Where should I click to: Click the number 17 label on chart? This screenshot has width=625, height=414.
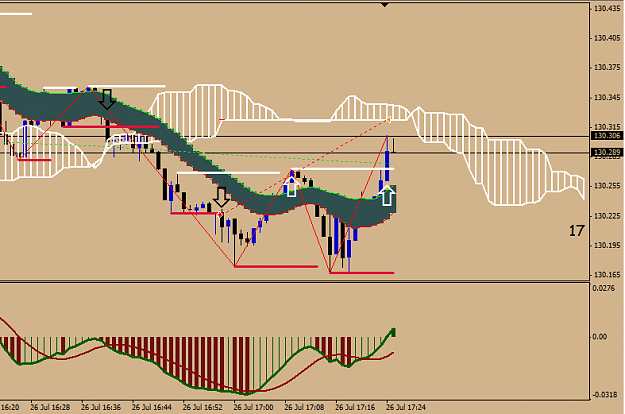(576, 231)
